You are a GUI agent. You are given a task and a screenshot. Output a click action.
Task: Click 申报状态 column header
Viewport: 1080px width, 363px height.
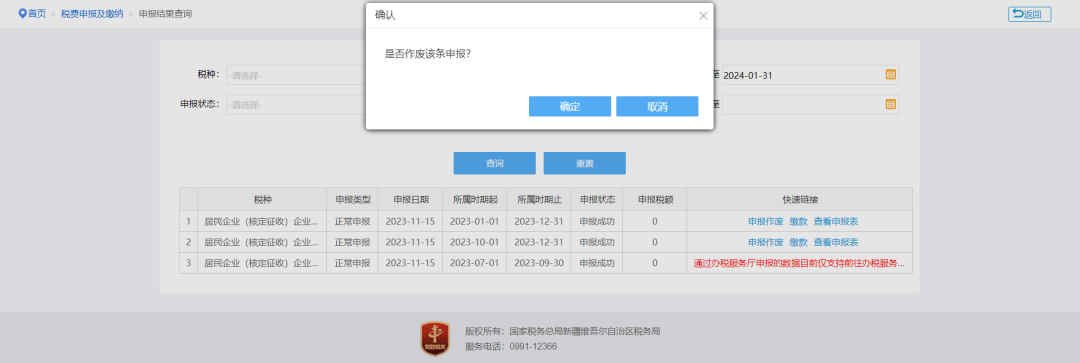tap(596, 200)
